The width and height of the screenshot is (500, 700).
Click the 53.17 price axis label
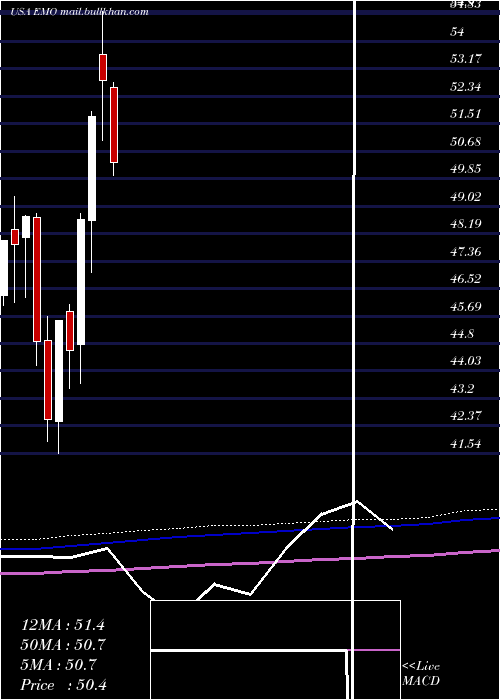[x=466, y=58]
